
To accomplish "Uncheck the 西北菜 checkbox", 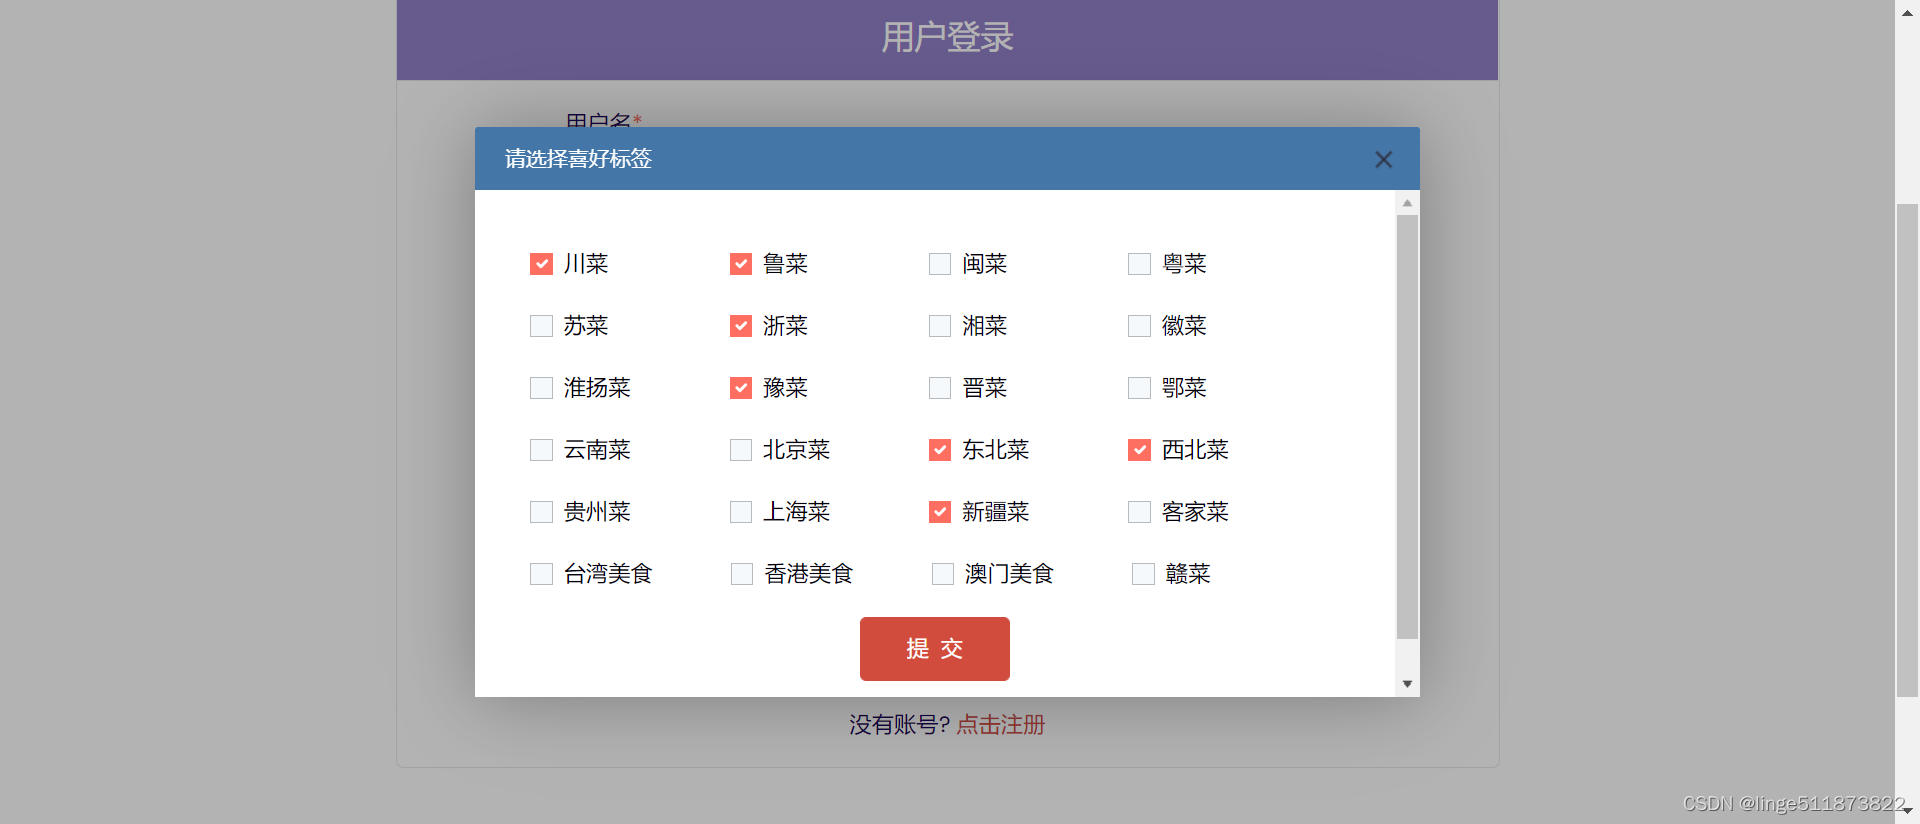I will (1139, 450).
